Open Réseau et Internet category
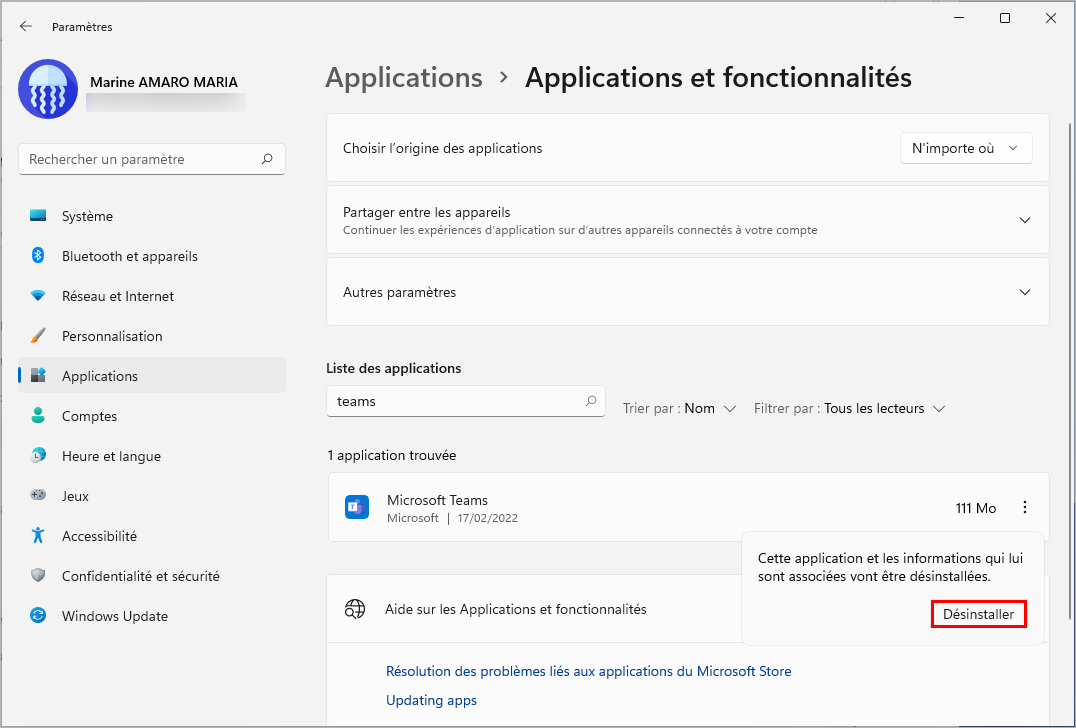1076x728 pixels. point(152,296)
